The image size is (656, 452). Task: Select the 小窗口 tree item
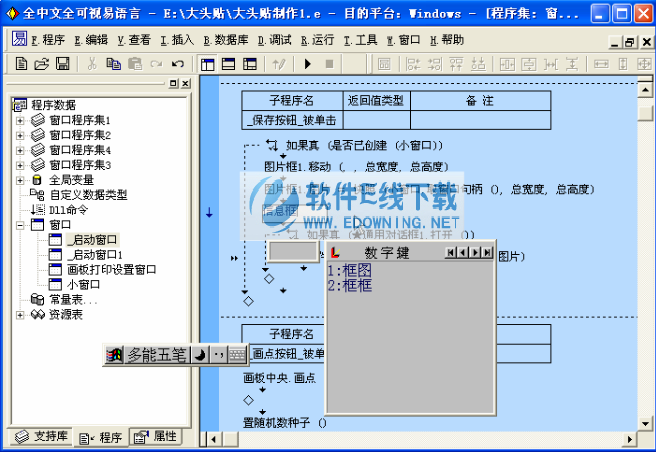click(86, 284)
